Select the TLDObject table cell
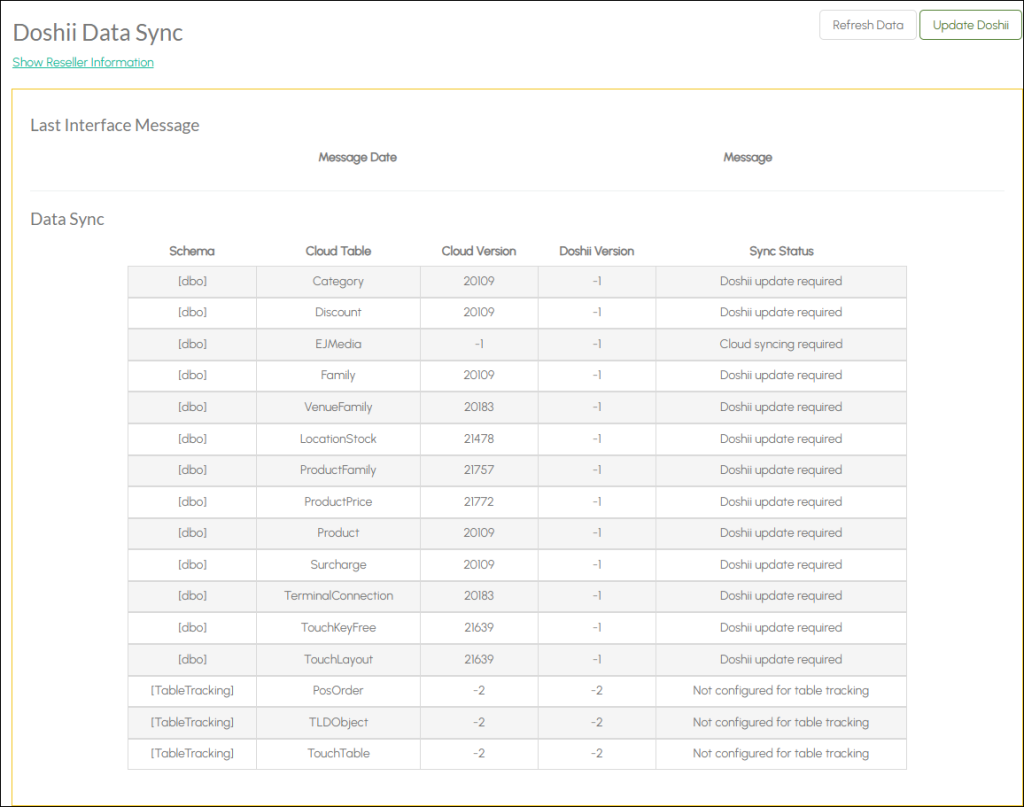 coord(338,723)
